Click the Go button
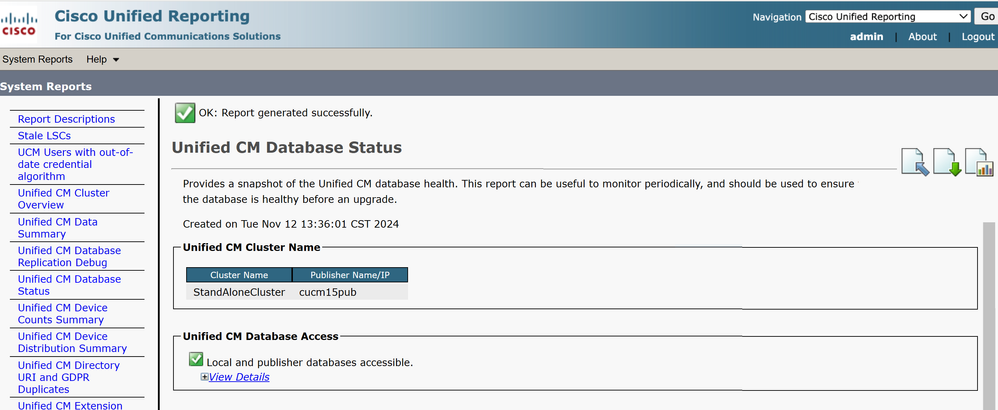 [x=987, y=17]
